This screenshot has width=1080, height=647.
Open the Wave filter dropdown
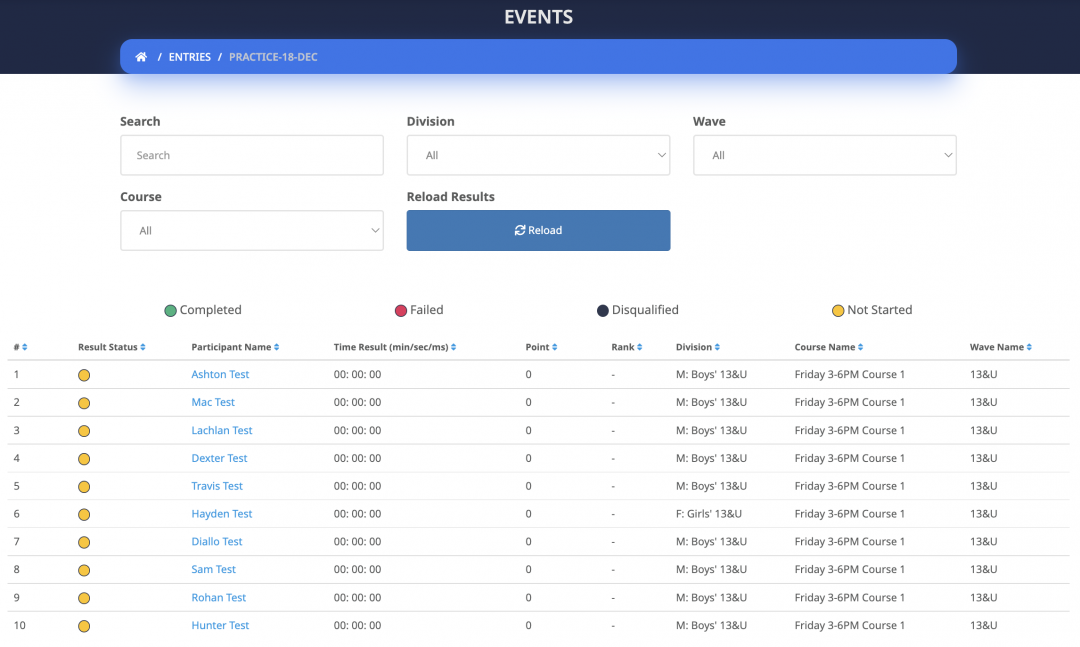point(824,155)
